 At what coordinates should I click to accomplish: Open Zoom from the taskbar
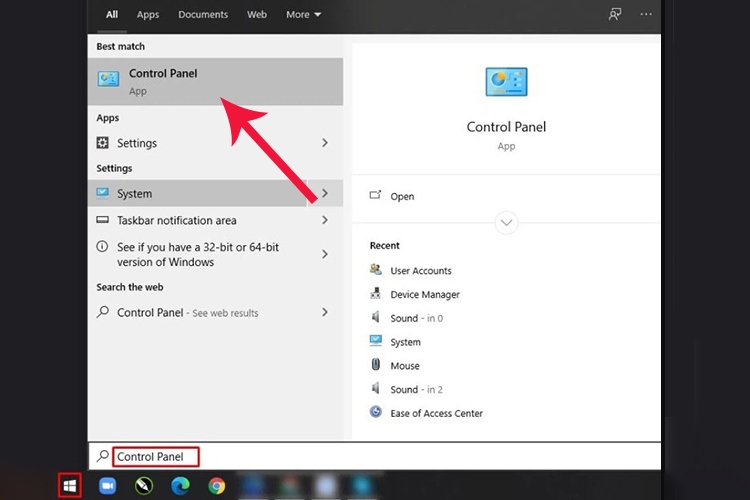click(x=107, y=486)
